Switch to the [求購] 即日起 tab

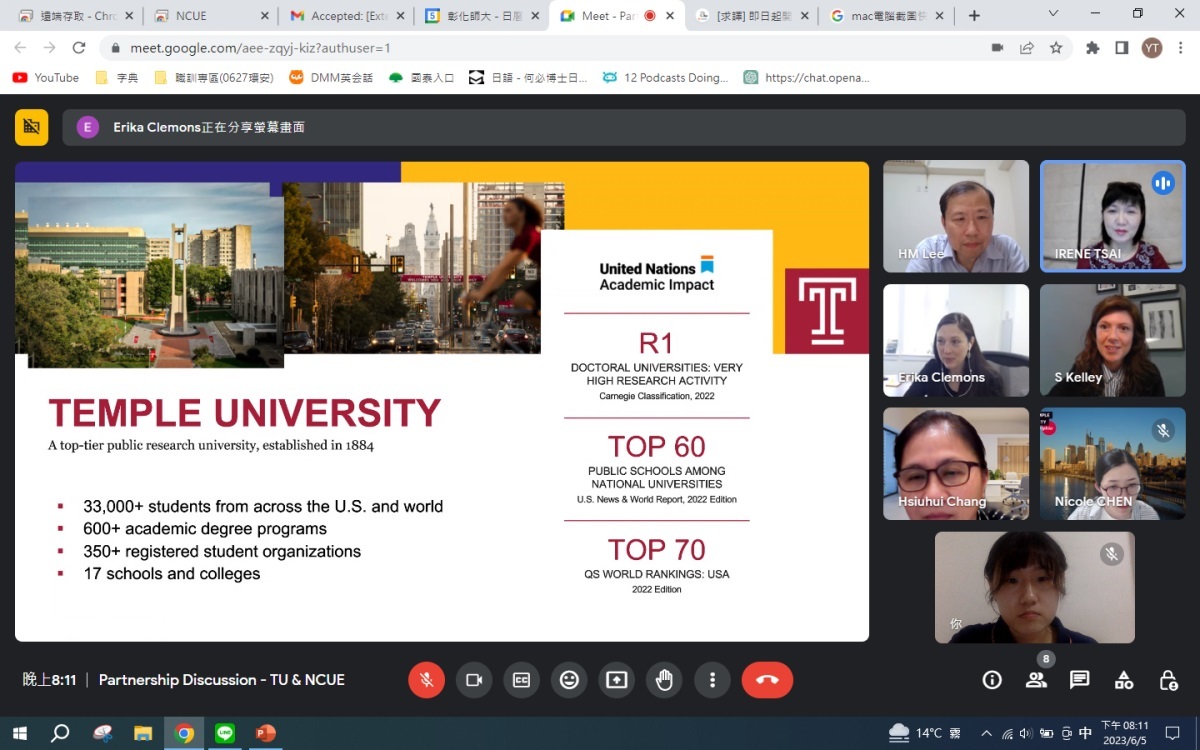pos(751,16)
